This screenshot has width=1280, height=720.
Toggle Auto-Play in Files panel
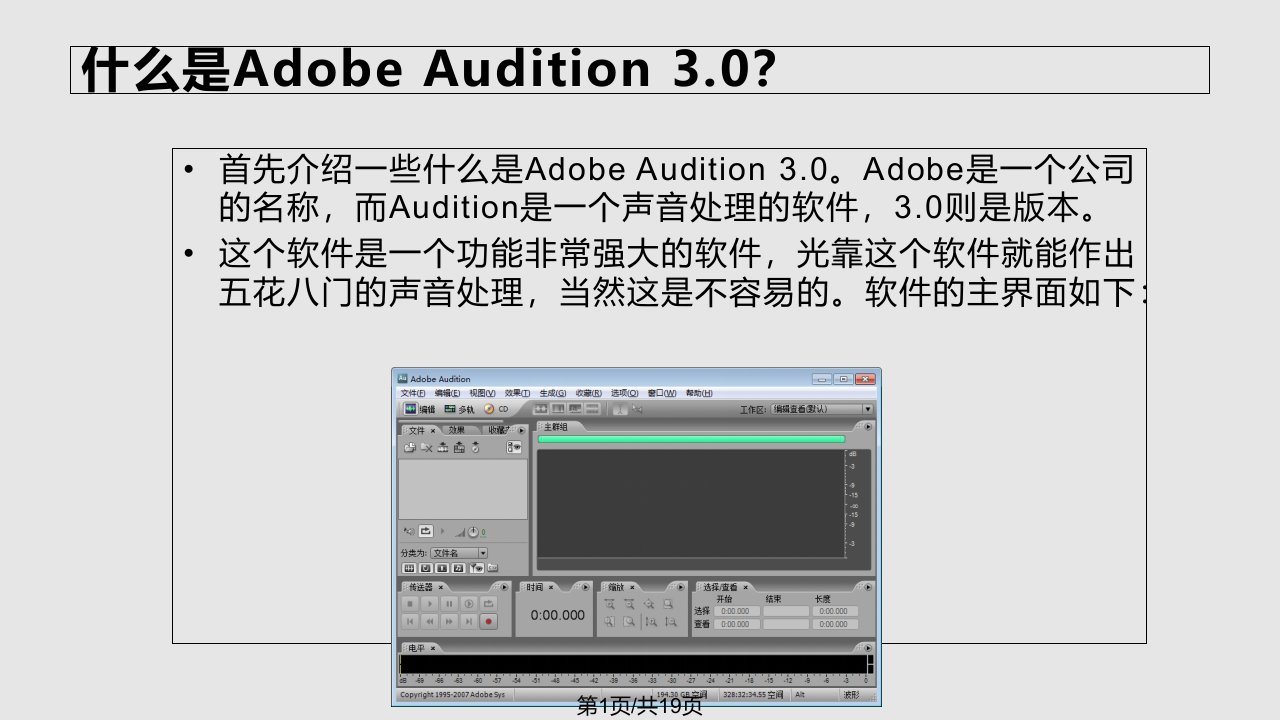point(409,531)
